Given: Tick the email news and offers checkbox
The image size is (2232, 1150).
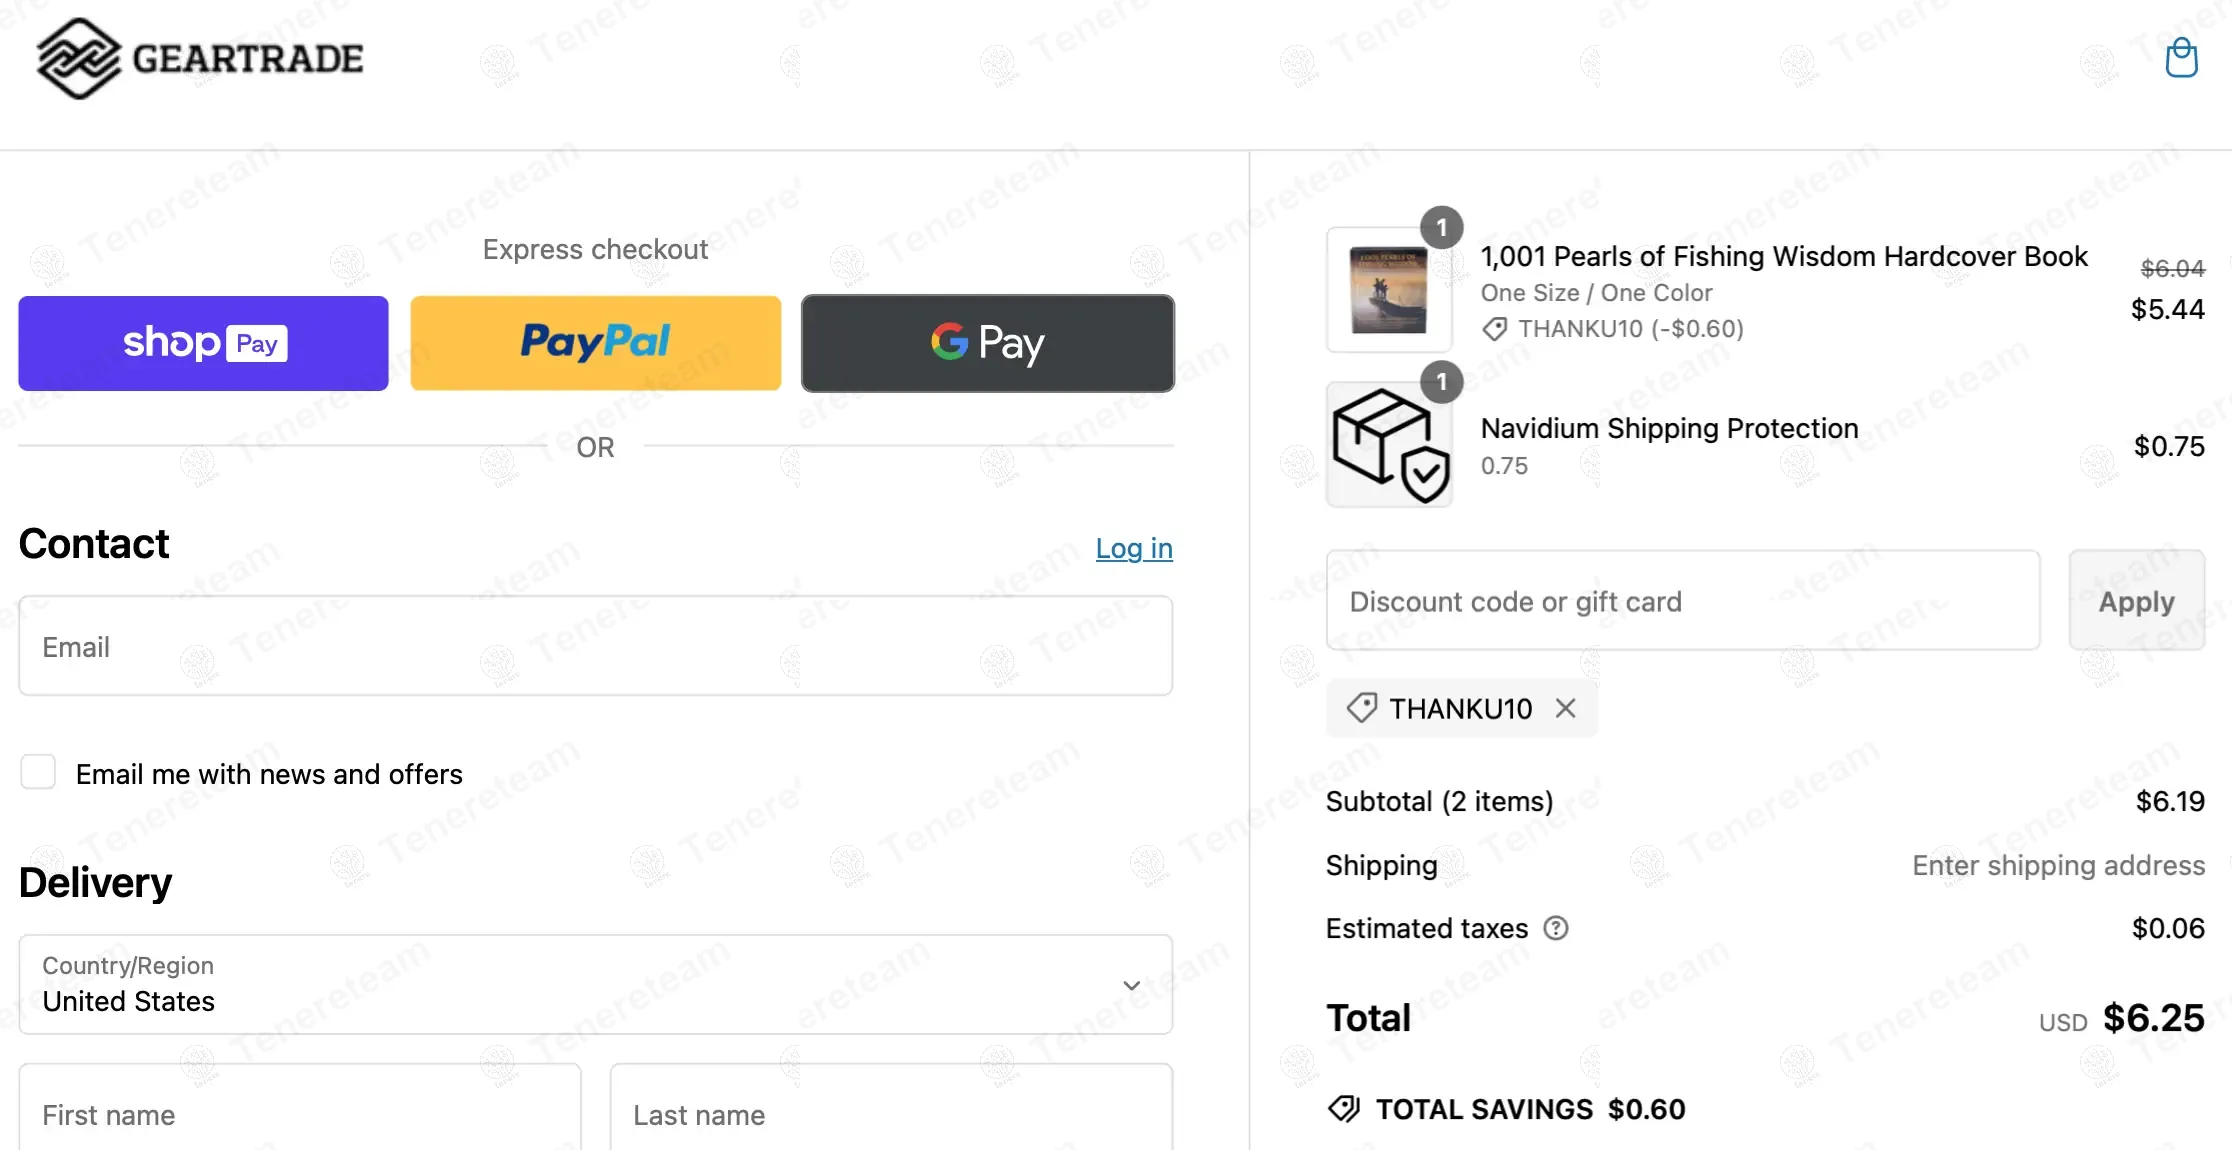Looking at the screenshot, I should [38, 773].
